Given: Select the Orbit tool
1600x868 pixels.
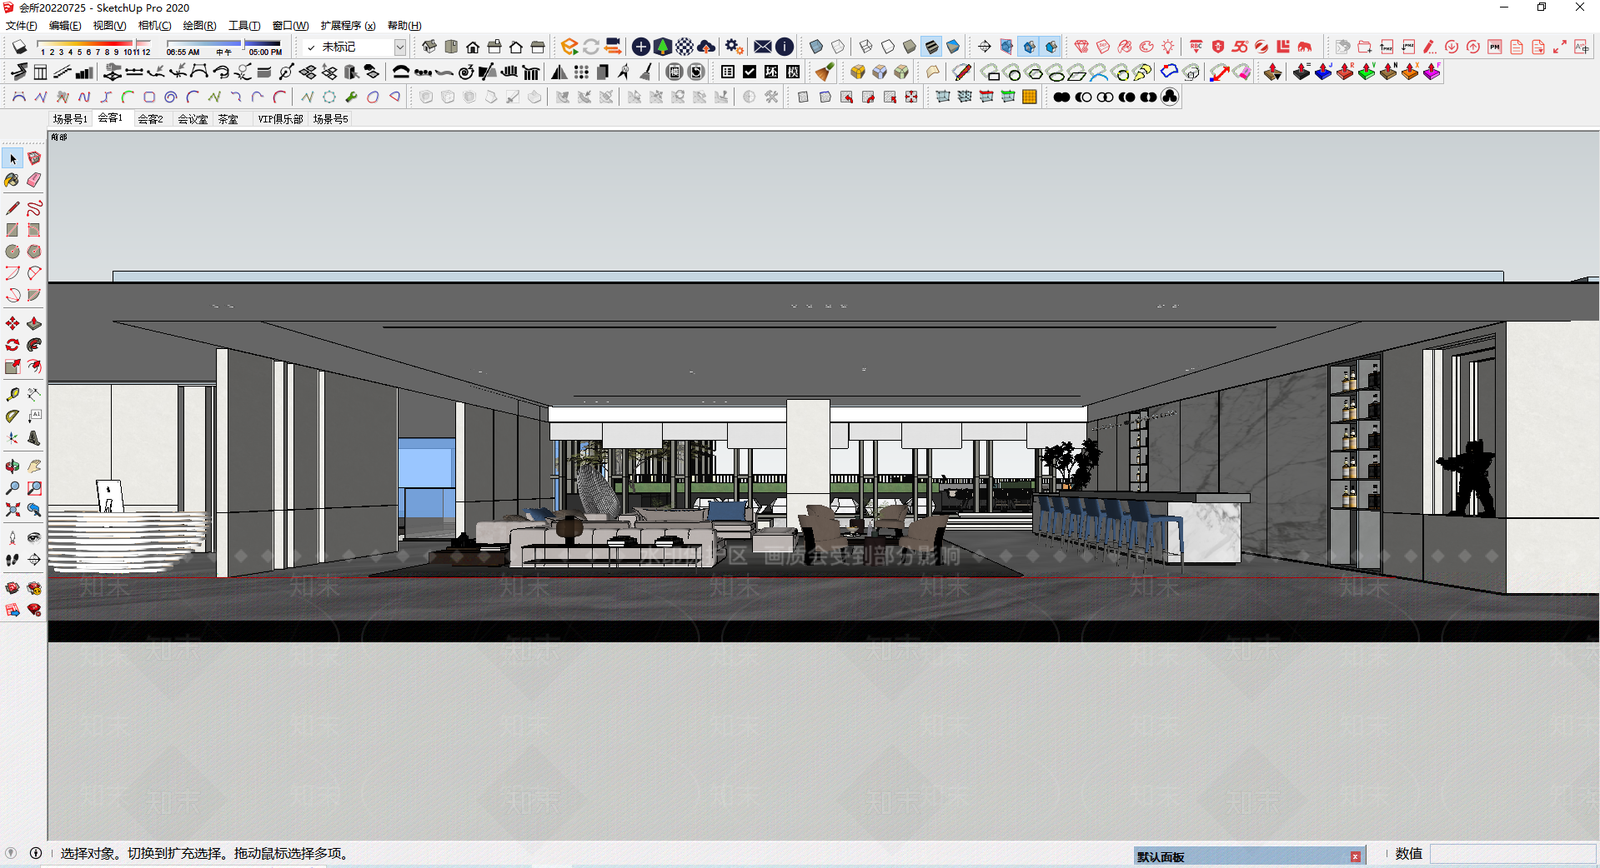Looking at the screenshot, I should (x=12, y=467).
